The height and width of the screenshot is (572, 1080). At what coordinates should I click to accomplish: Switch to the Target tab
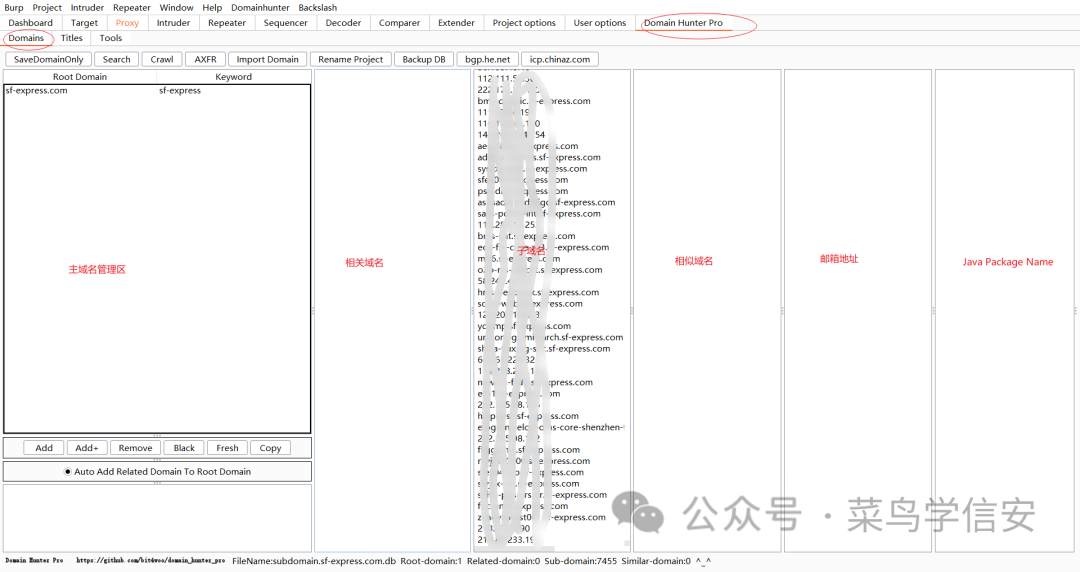tap(84, 23)
